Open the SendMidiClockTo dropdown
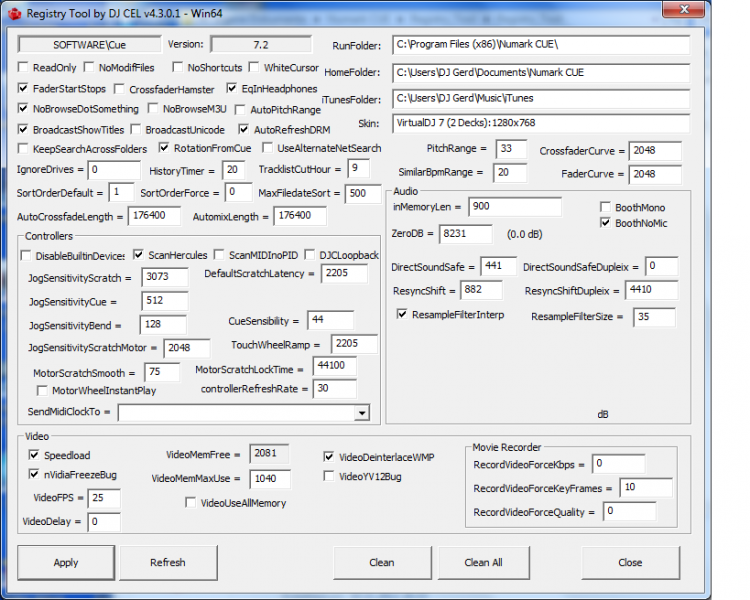 361,412
